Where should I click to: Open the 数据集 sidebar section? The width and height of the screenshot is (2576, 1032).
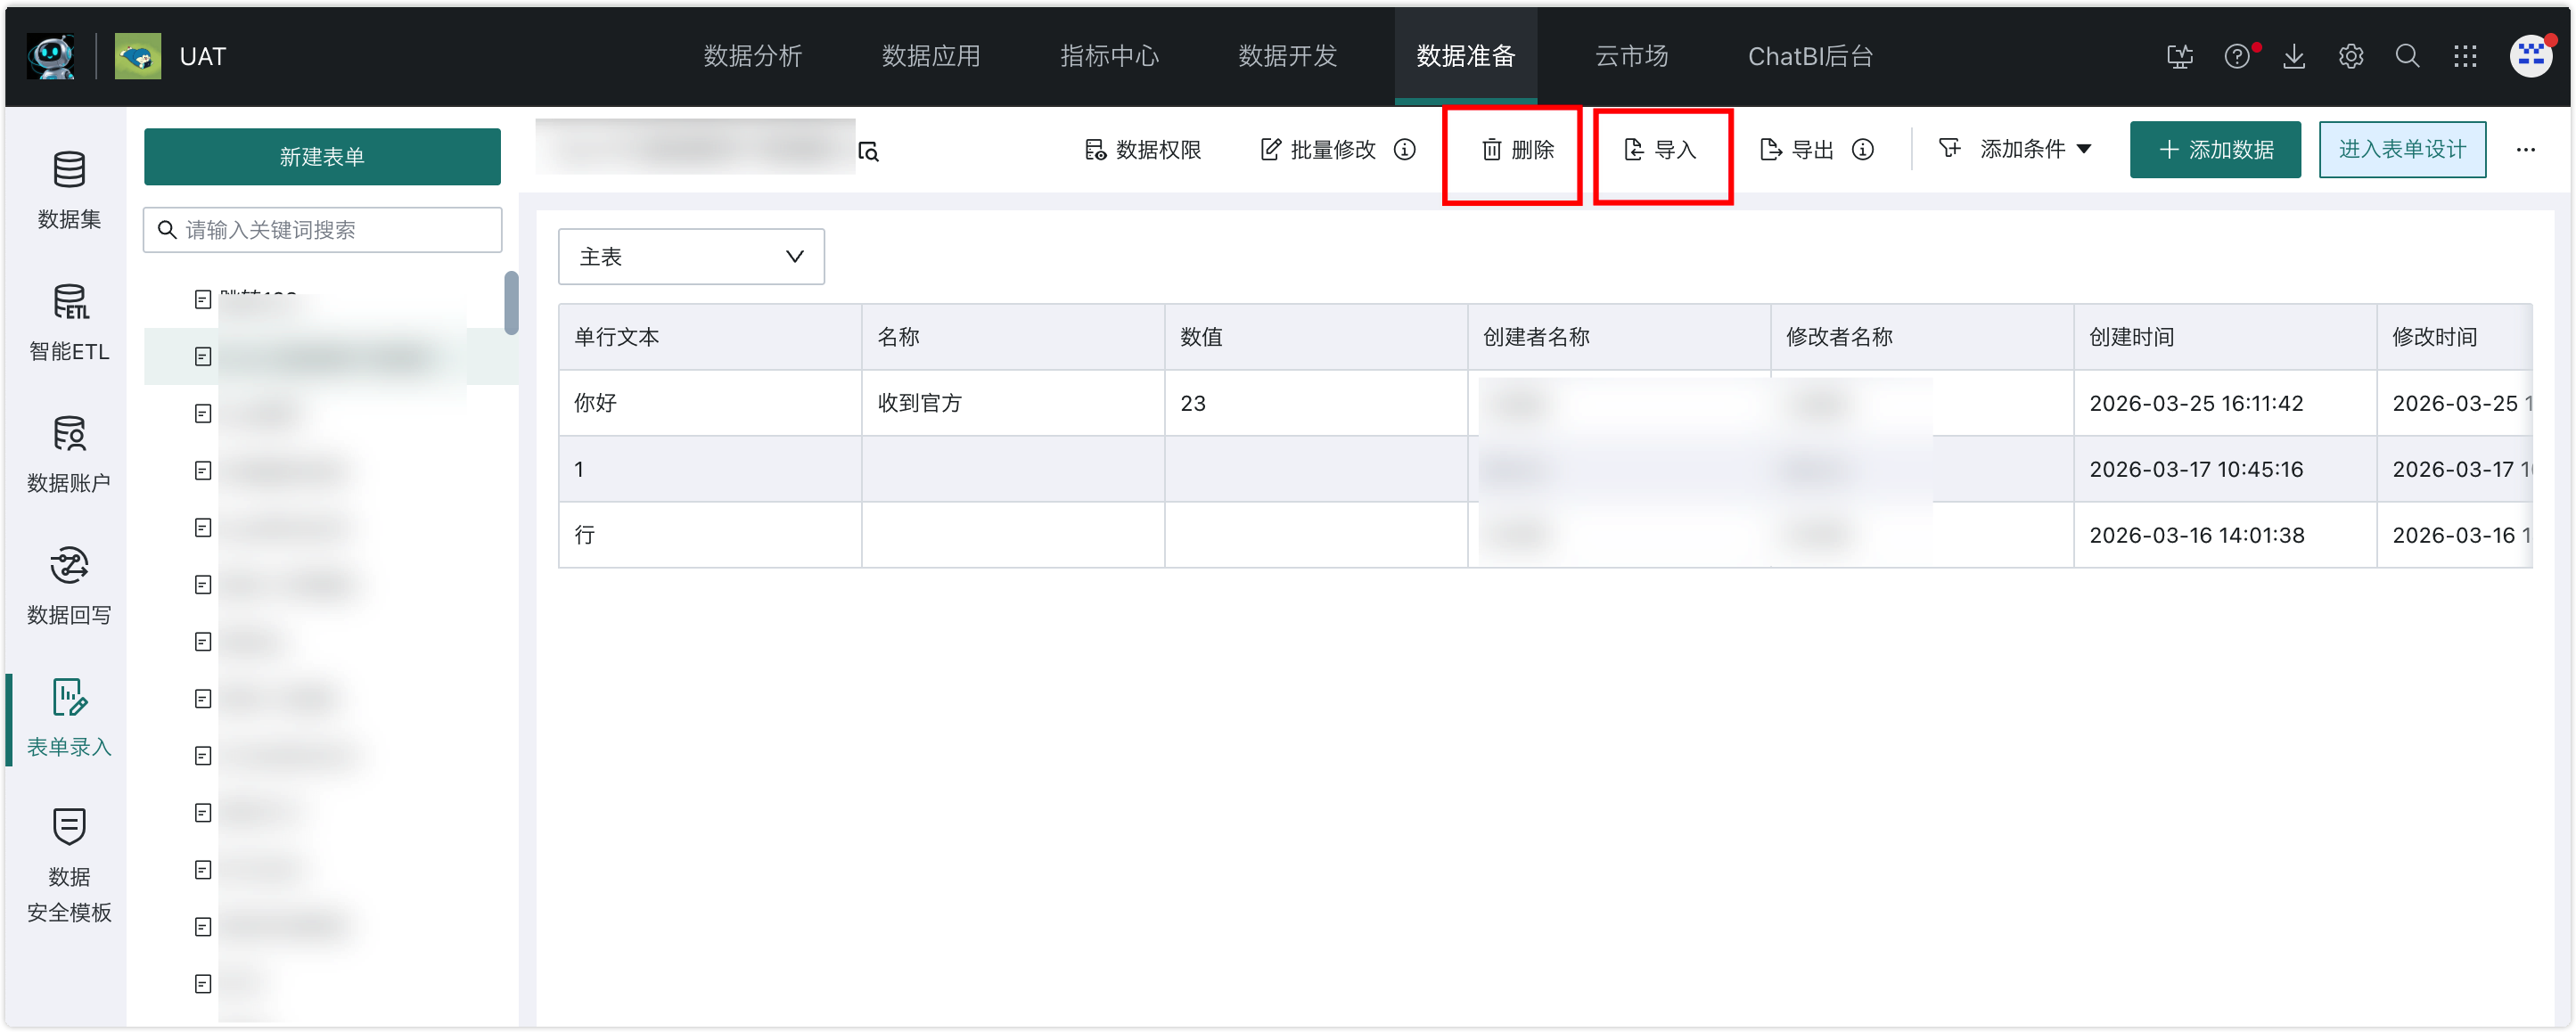68,190
